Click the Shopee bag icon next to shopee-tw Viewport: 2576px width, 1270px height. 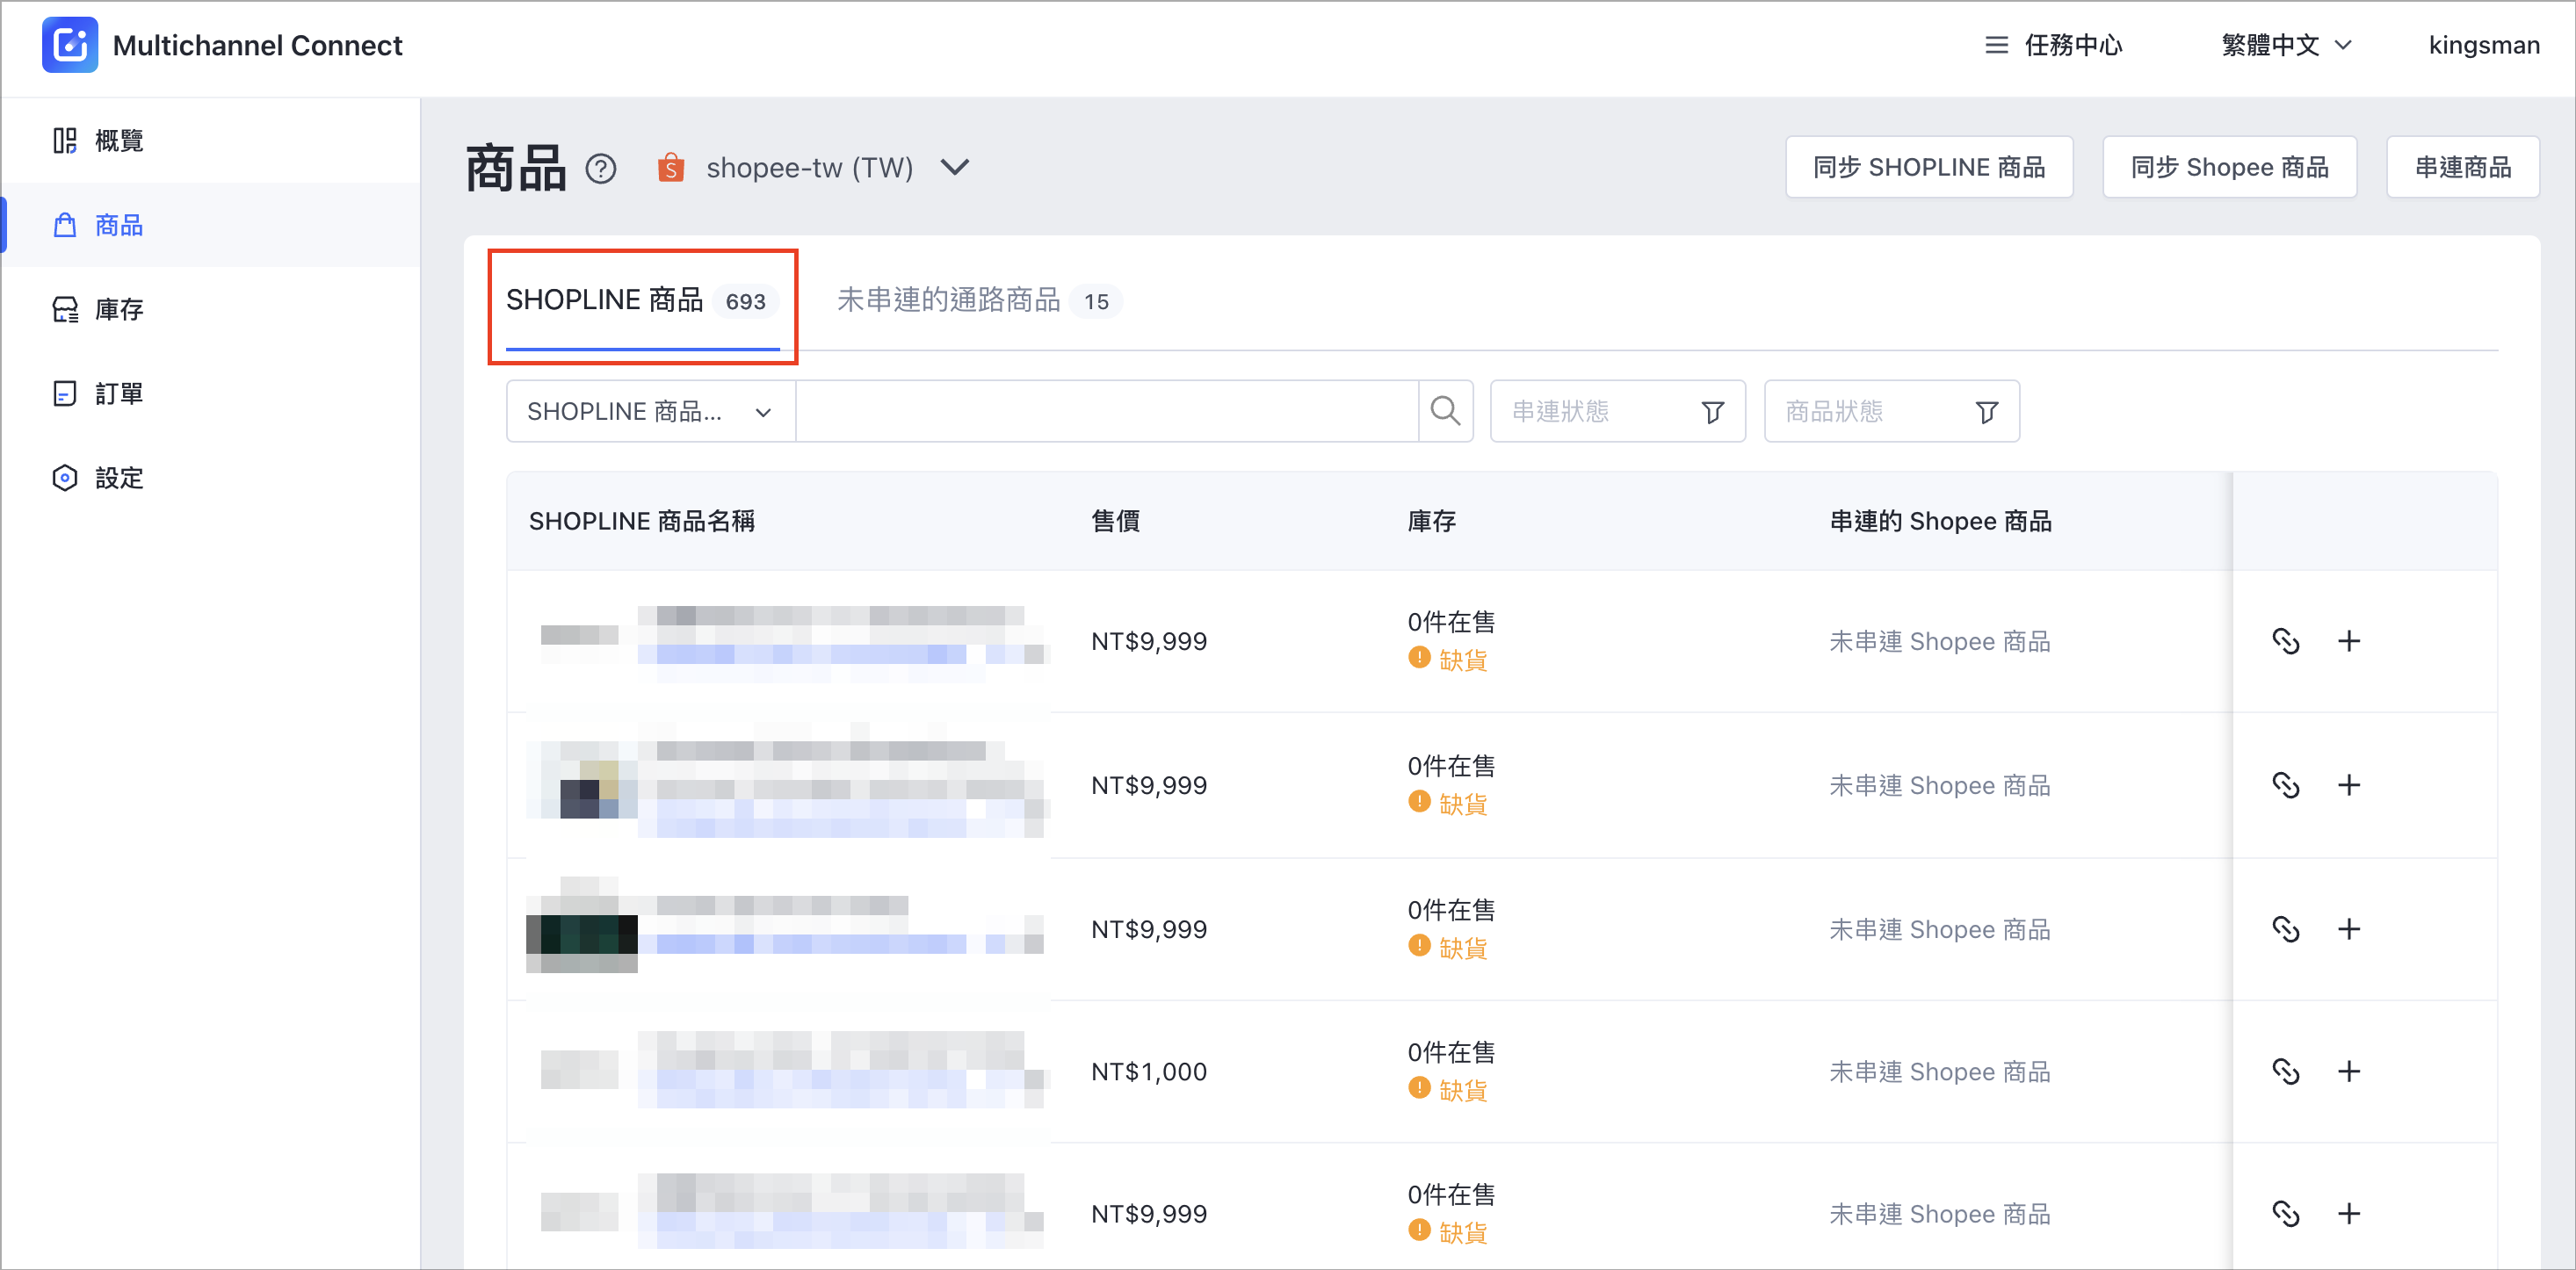click(x=671, y=167)
